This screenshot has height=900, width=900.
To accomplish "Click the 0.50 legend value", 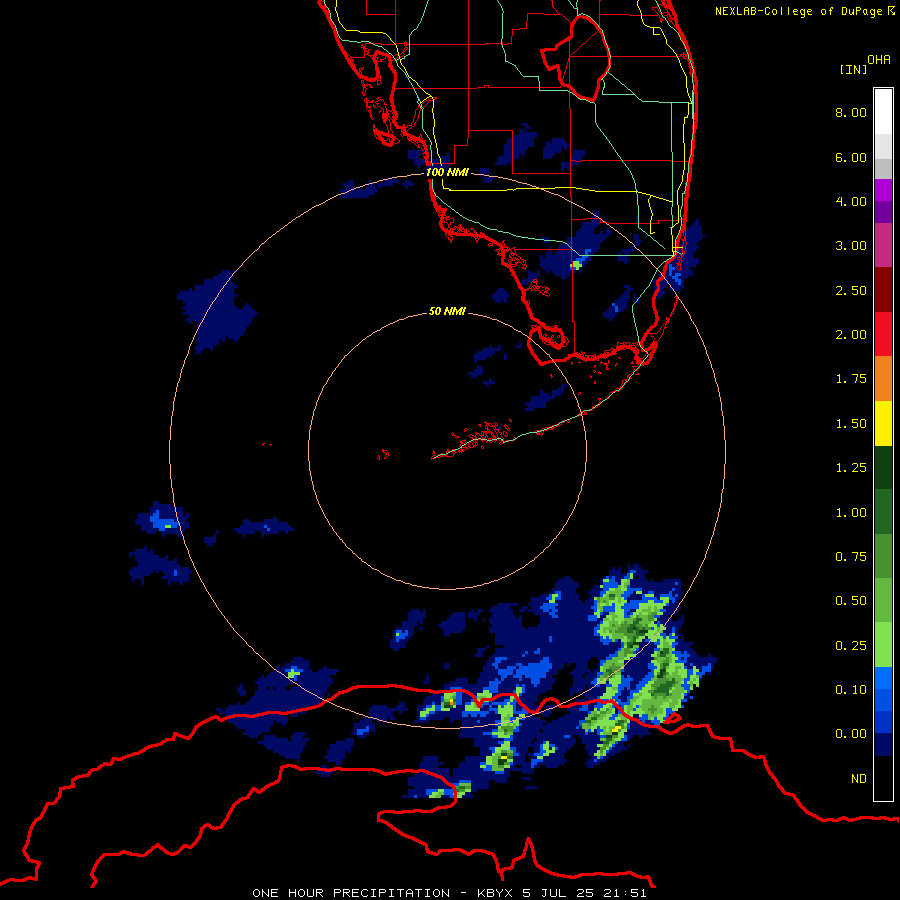I will pyautogui.click(x=851, y=601).
